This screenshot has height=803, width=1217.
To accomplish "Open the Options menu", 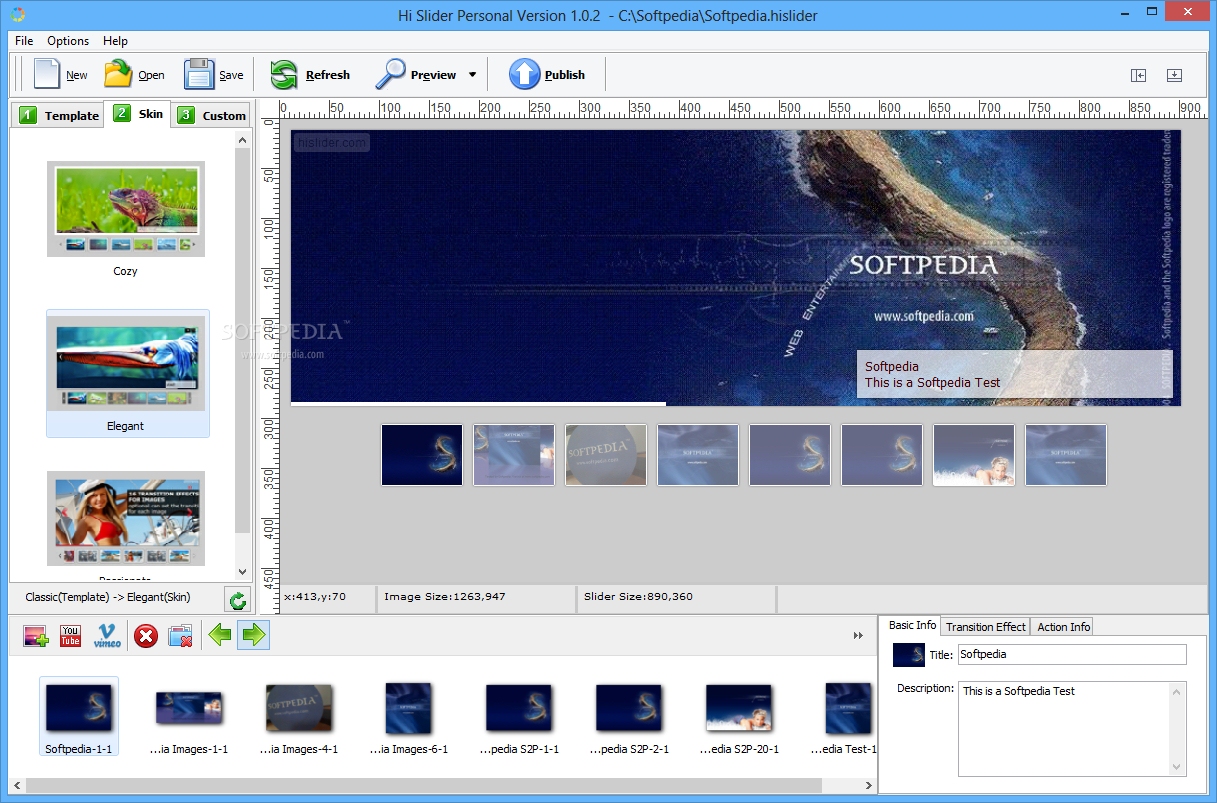I will 68,41.
